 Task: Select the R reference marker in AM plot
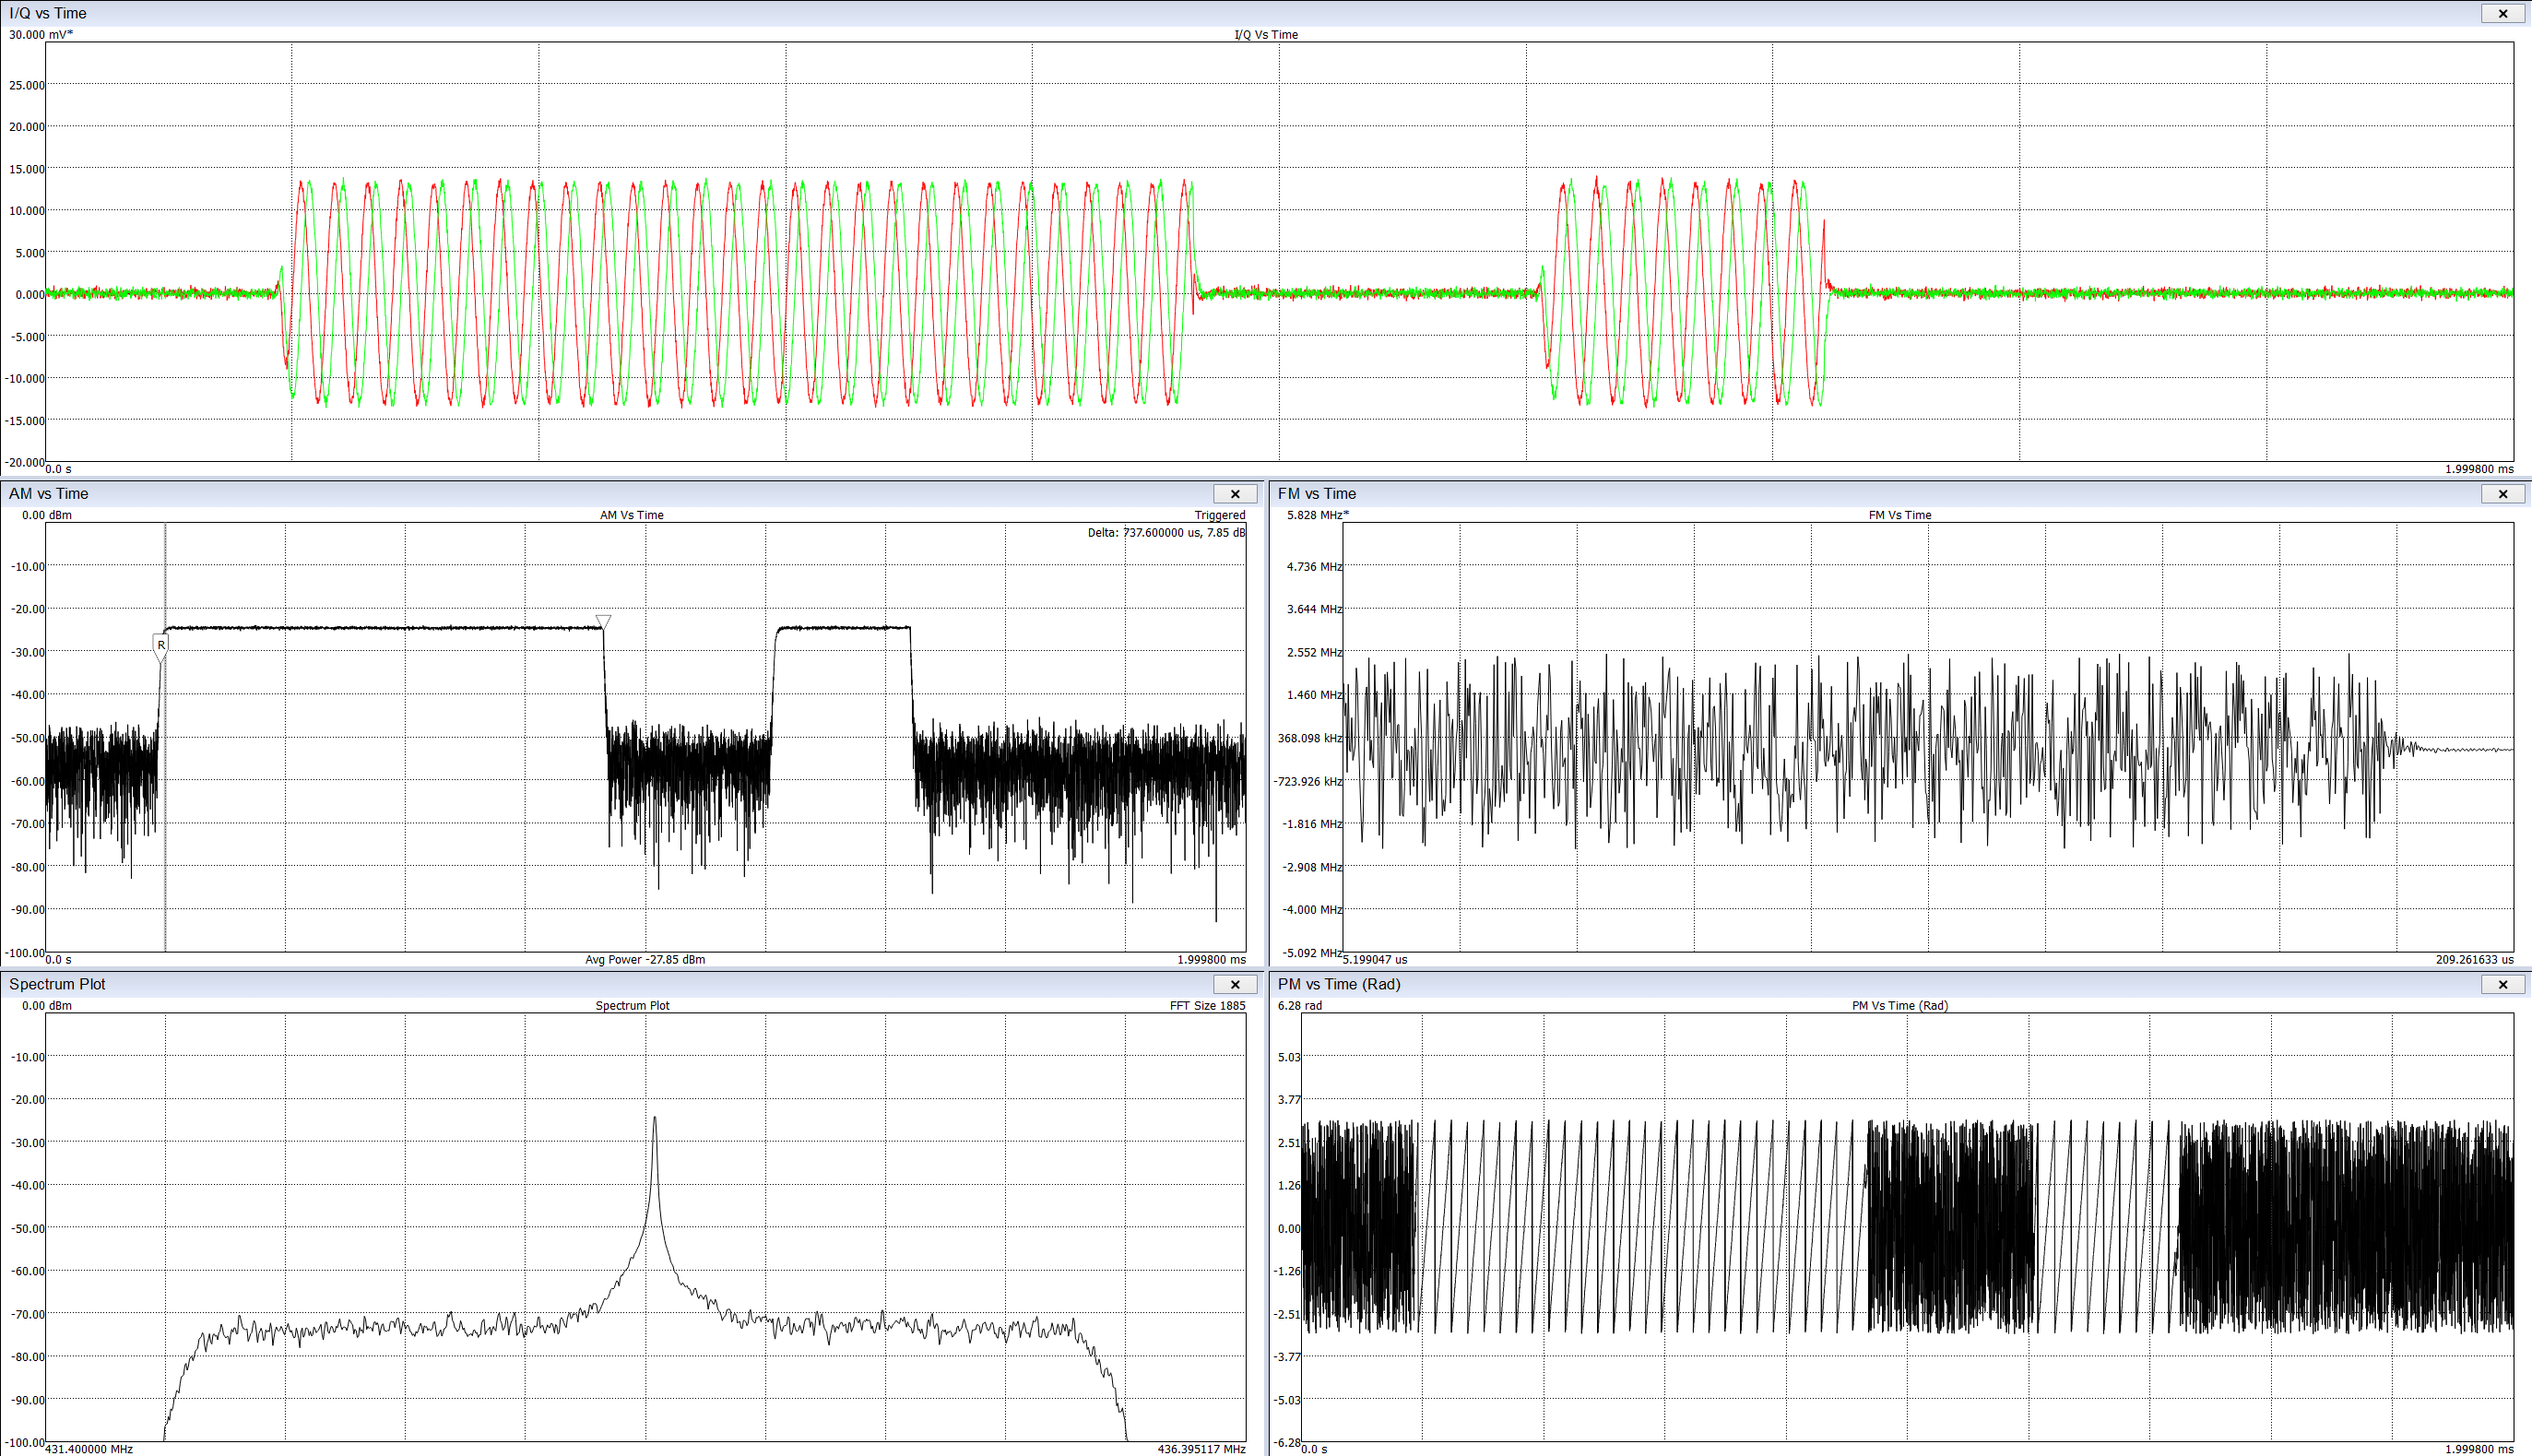pos(160,645)
